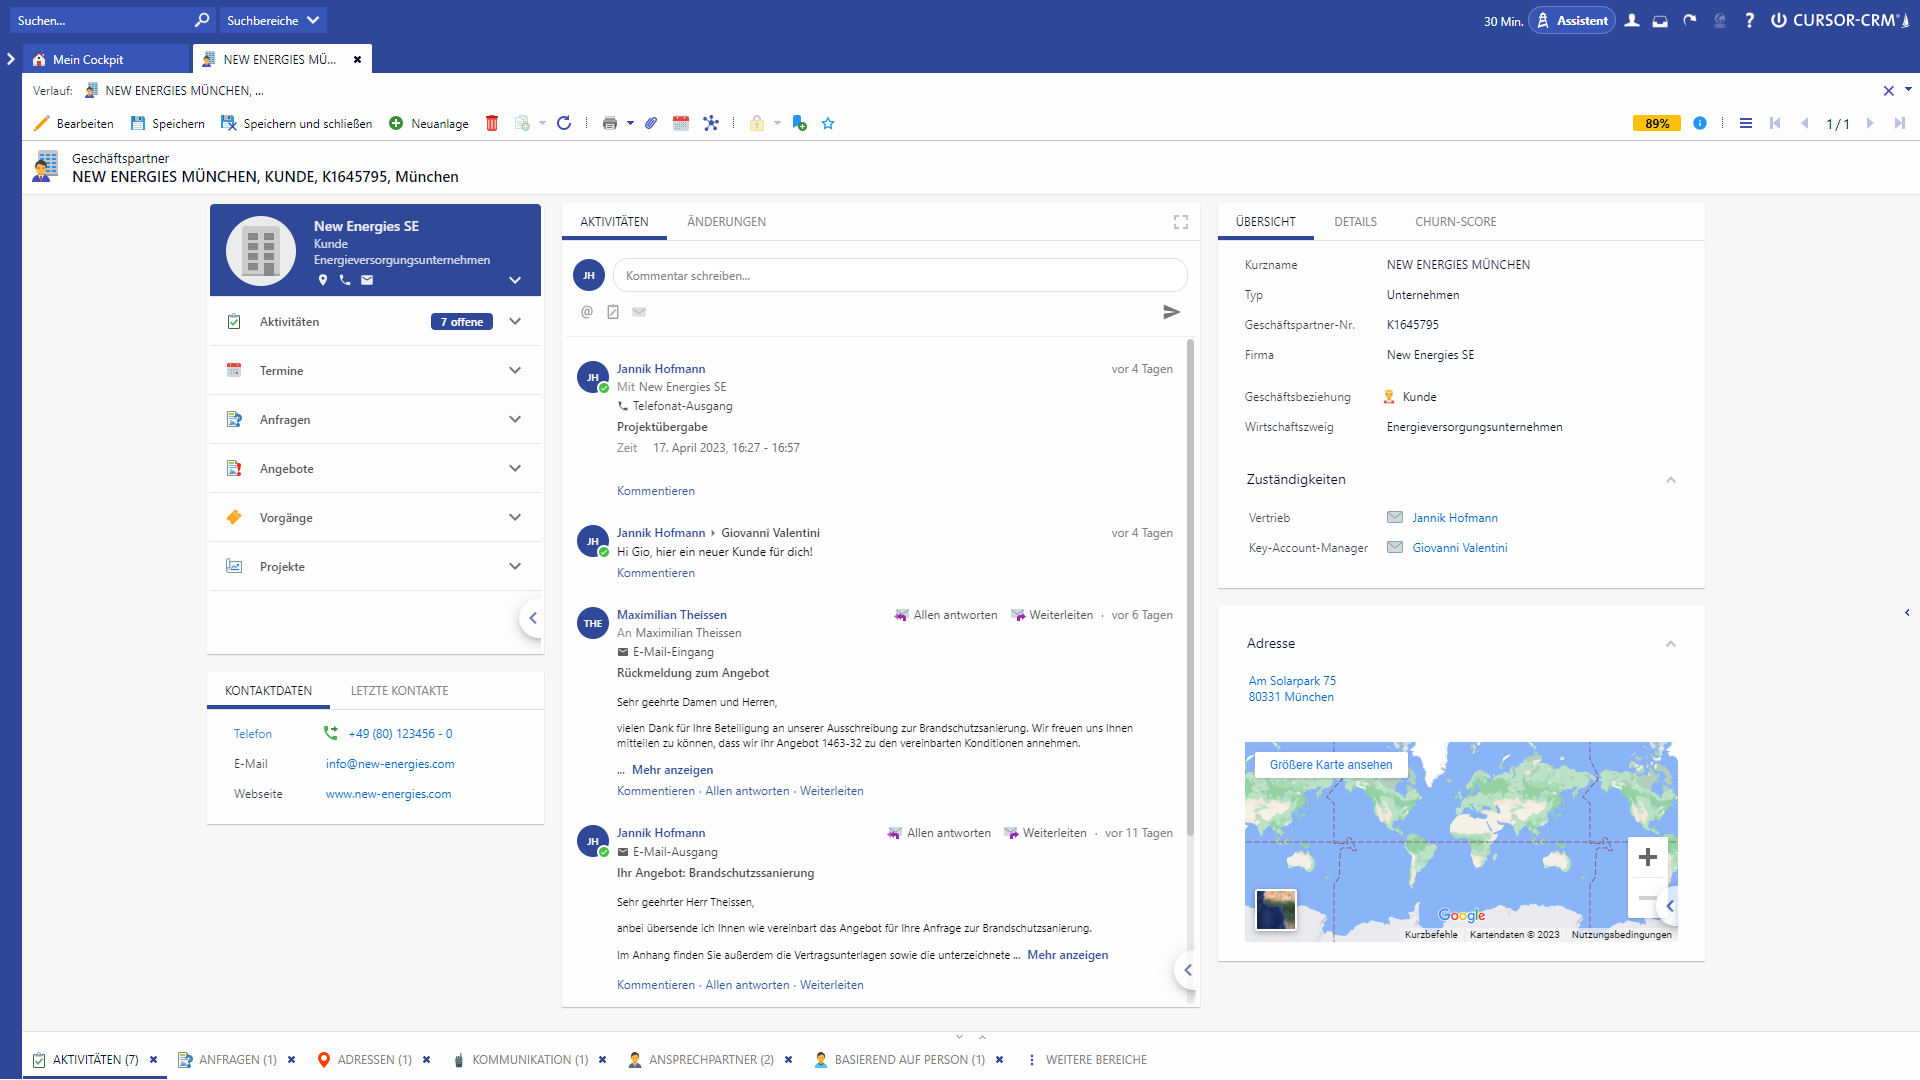
Task: Click the fullscreen icon in activities panel
Action: point(1181,222)
